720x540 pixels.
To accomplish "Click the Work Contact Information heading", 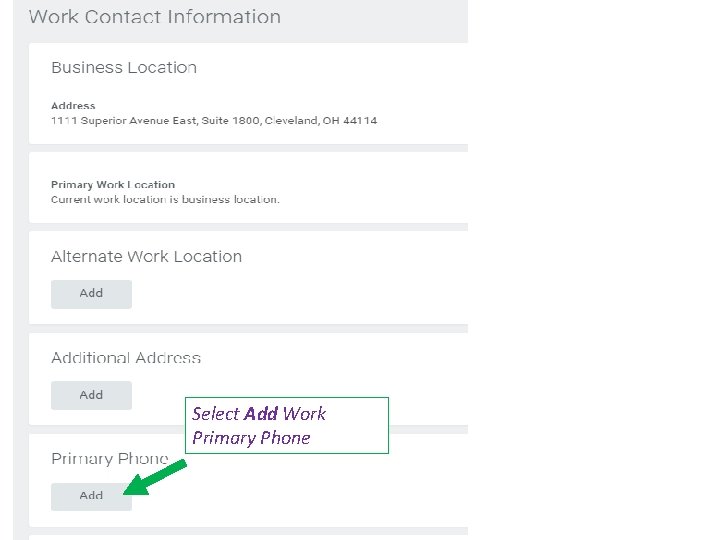I will 154,17.
